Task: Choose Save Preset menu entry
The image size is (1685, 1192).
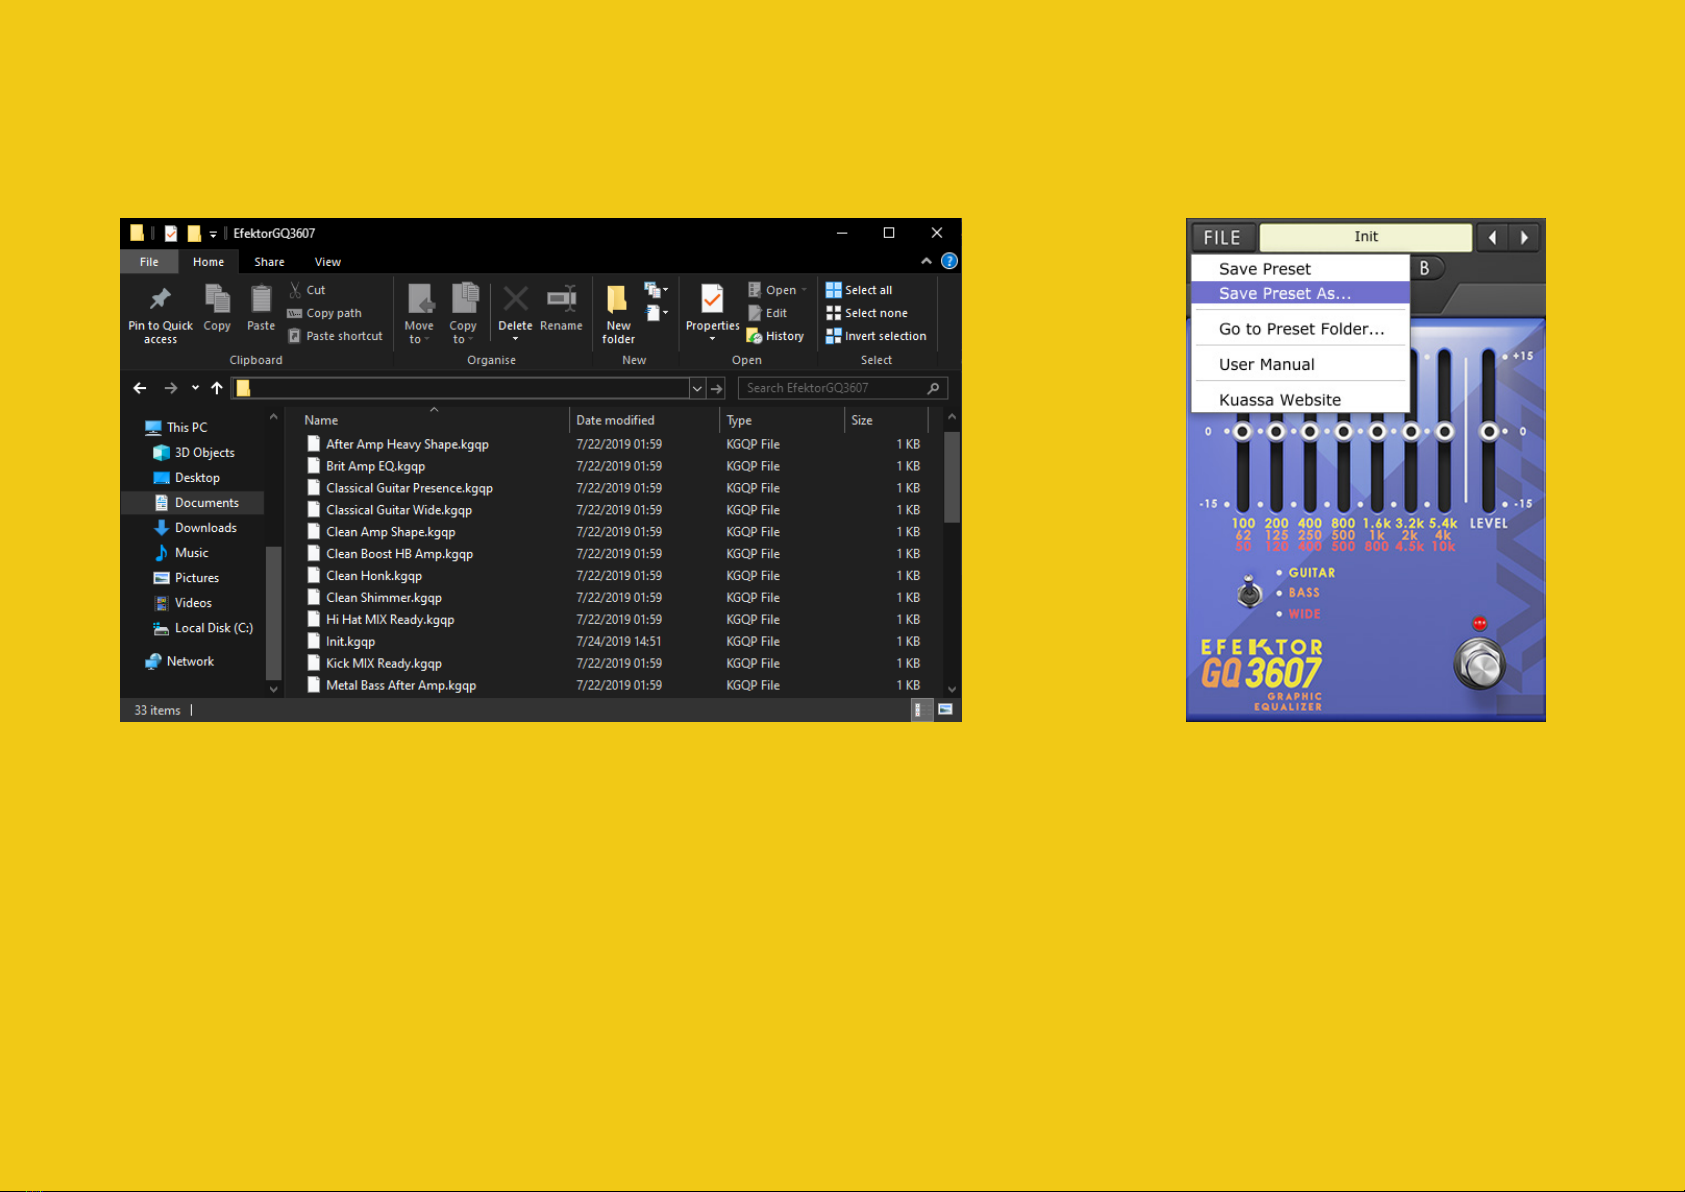Action: 1300,269
